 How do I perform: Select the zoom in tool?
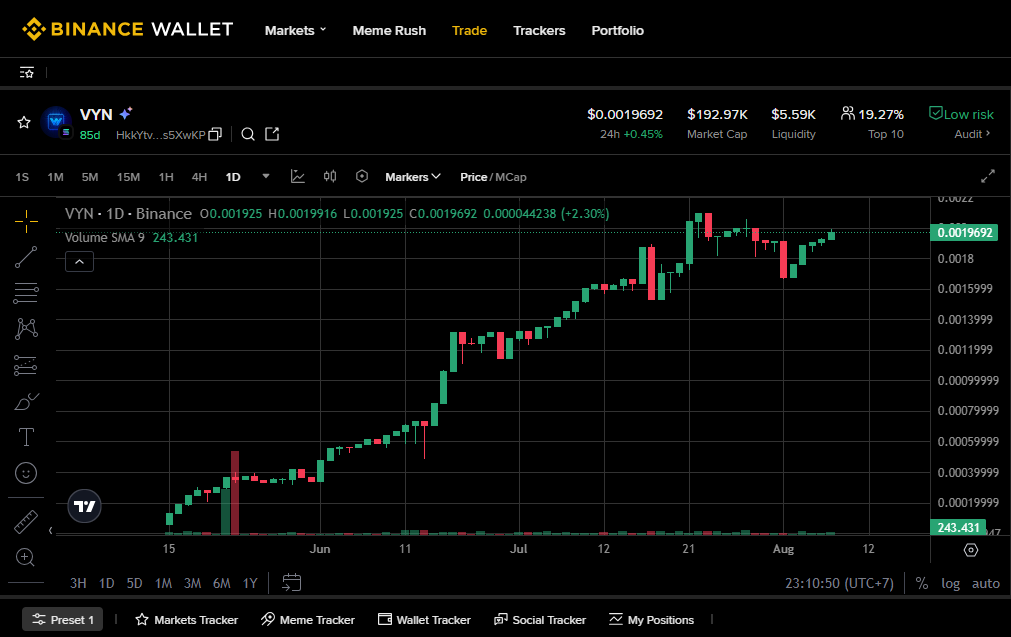click(x=25, y=557)
